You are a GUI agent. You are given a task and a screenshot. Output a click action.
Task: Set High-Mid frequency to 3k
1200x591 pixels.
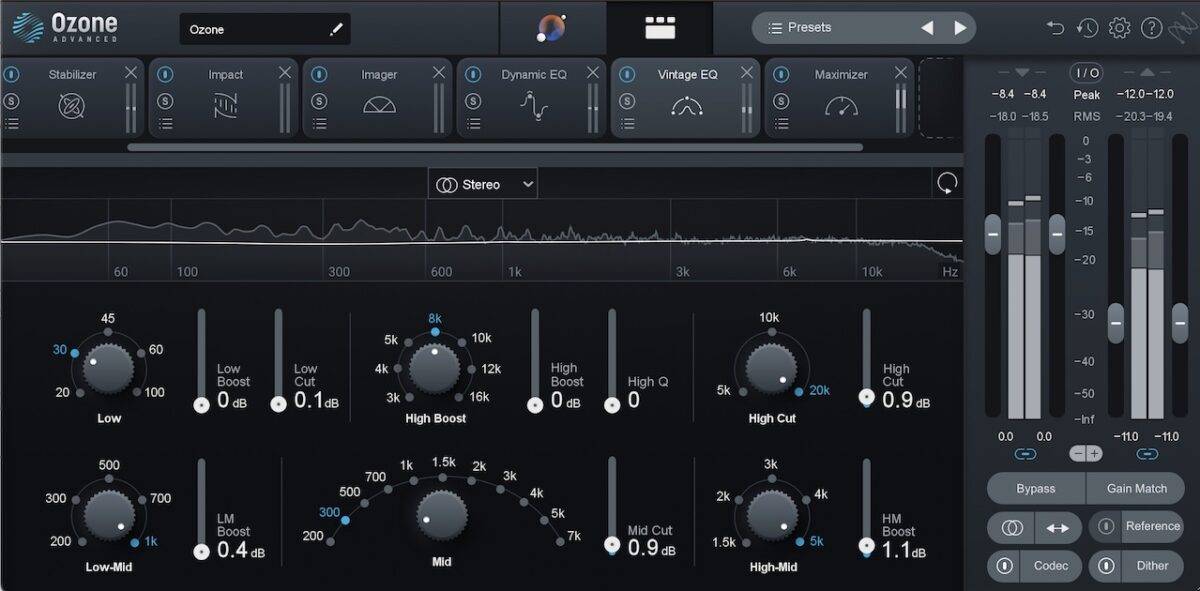(x=771, y=464)
